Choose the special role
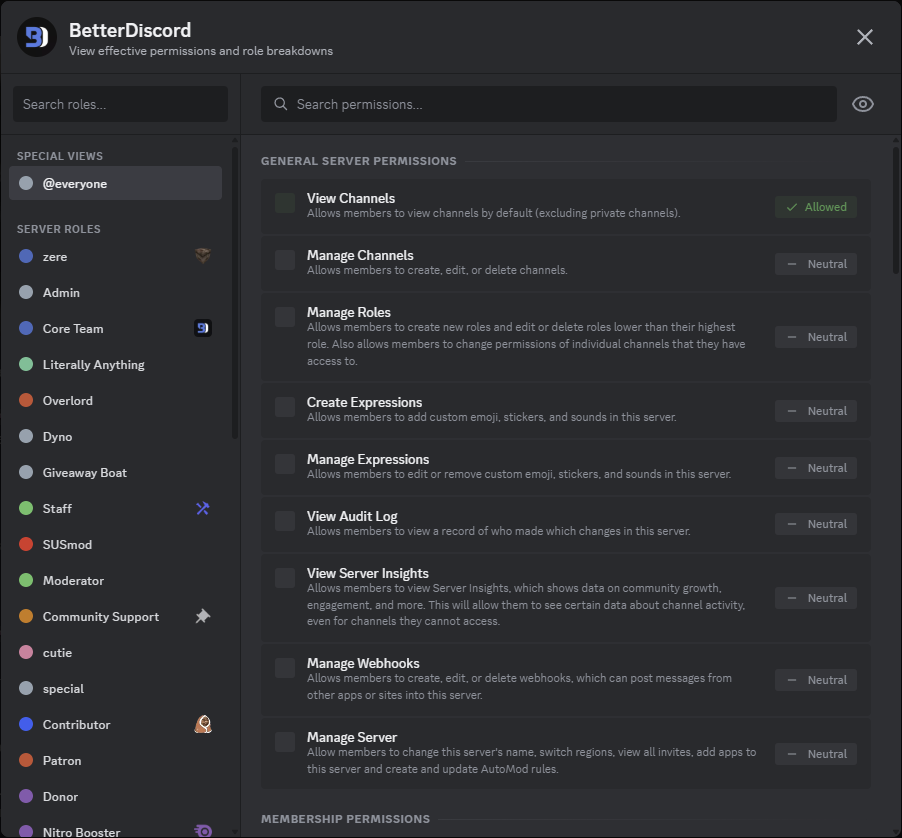The image size is (902, 838). pos(116,688)
